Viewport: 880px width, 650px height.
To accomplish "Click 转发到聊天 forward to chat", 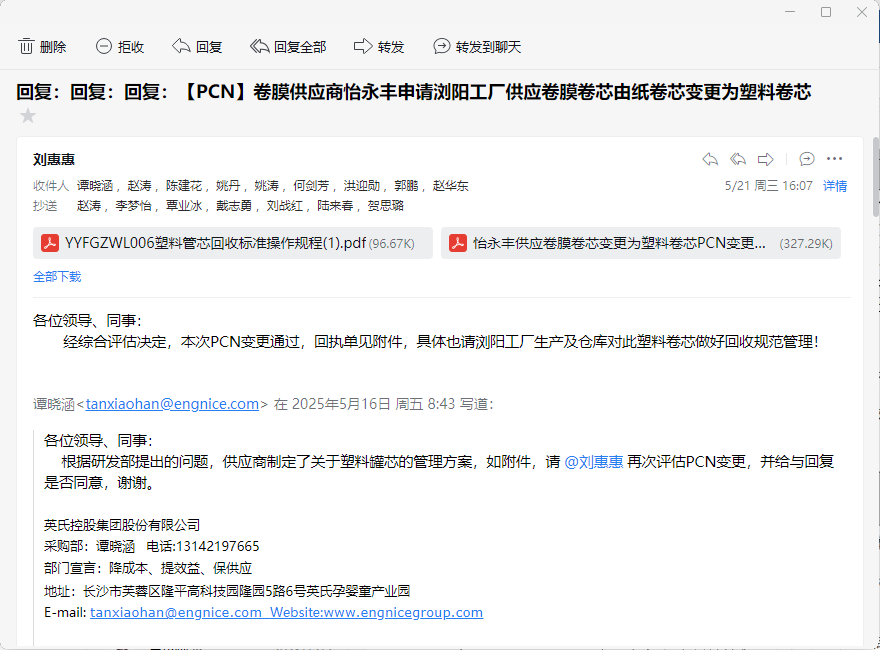I will [x=477, y=47].
